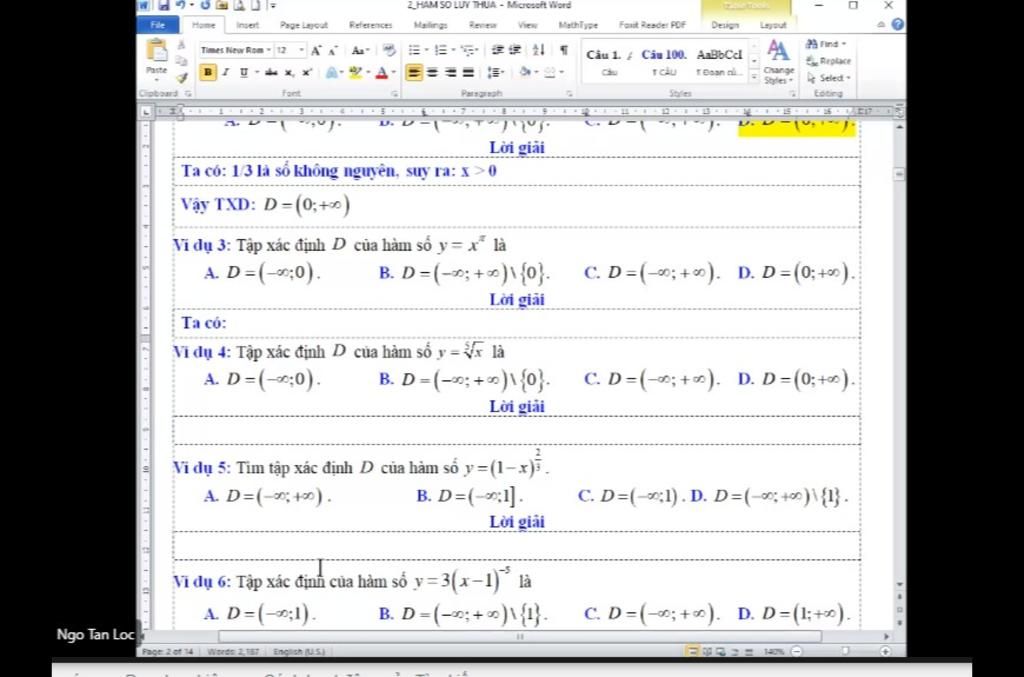Click the Justify alignment icon

click(x=468, y=72)
